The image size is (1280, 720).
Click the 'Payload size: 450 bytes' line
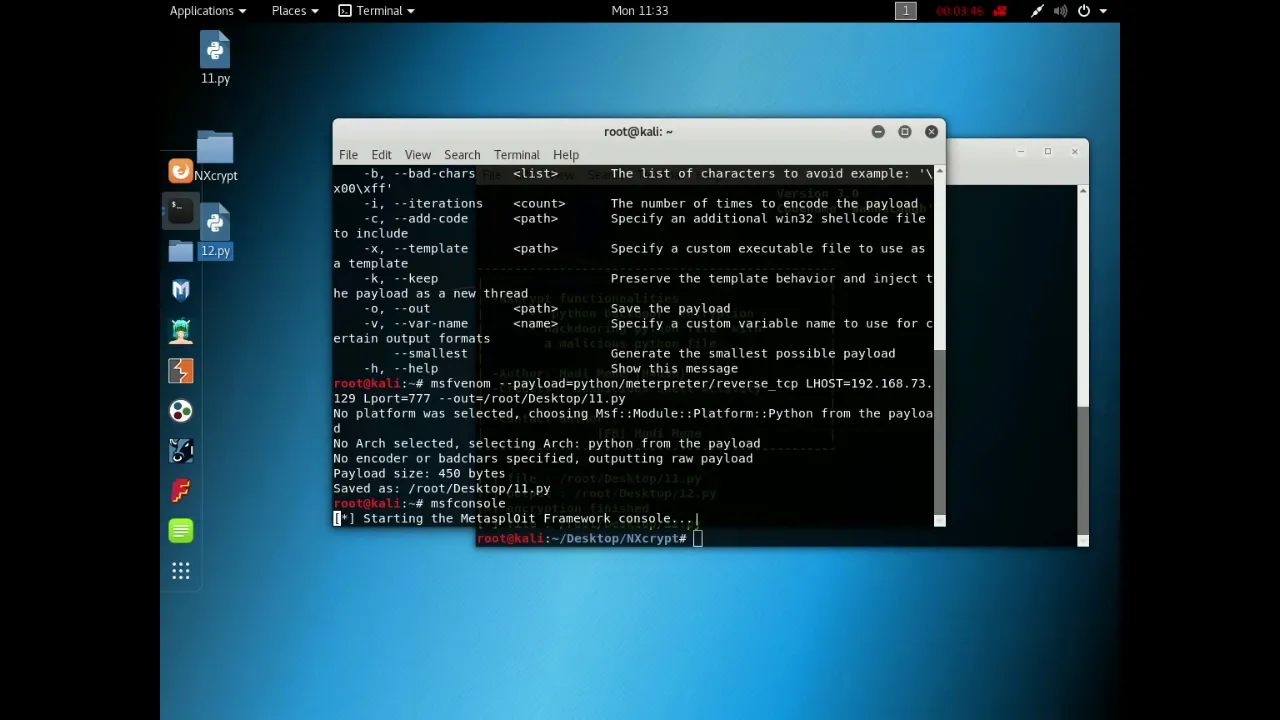(x=419, y=473)
